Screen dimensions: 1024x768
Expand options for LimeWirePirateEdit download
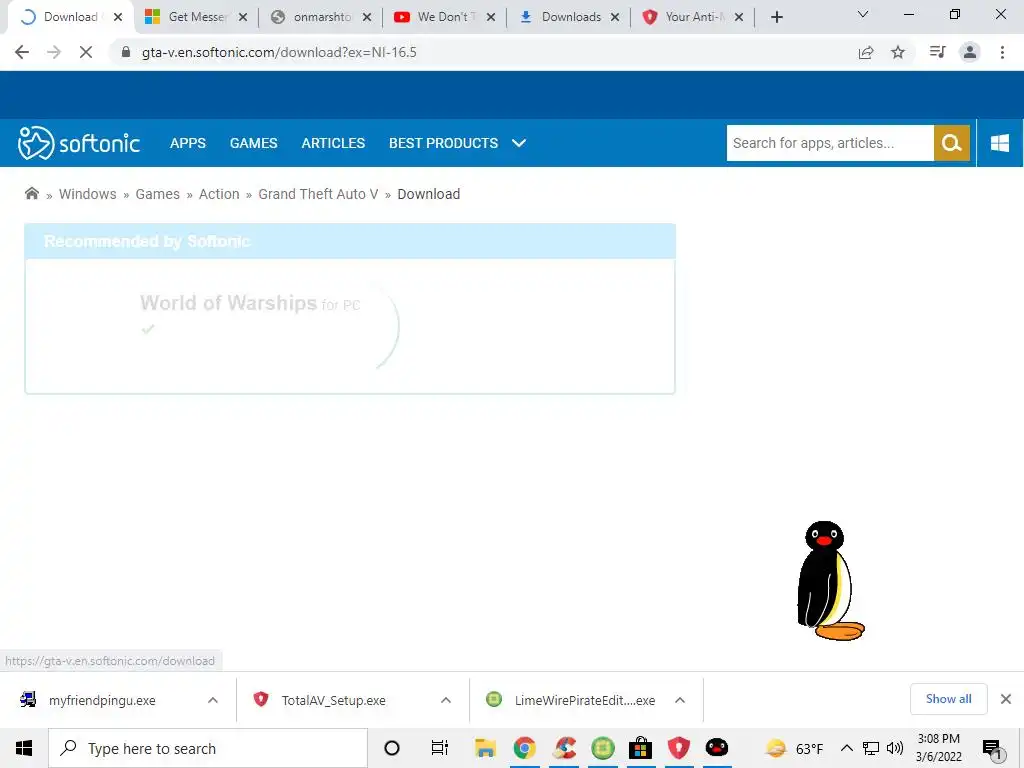coord(679,700)
